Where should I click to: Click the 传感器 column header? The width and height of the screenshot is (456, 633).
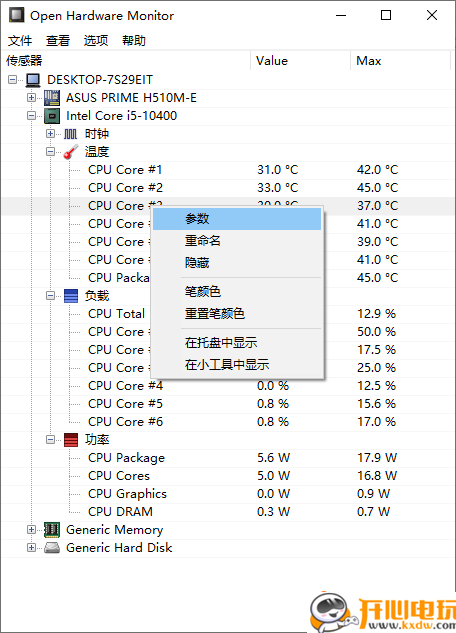[x=126, y=61]
